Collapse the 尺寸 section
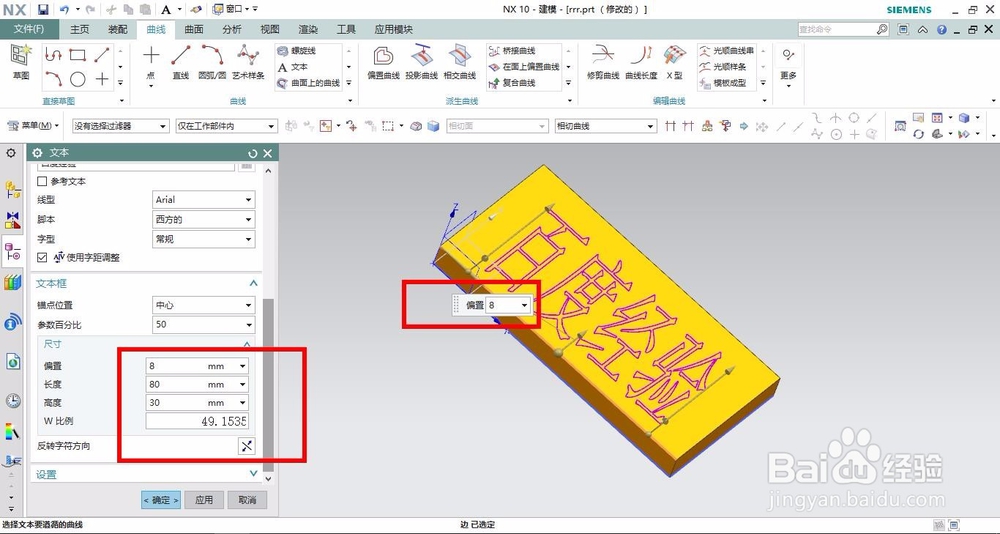 click(x=247, y=344)
